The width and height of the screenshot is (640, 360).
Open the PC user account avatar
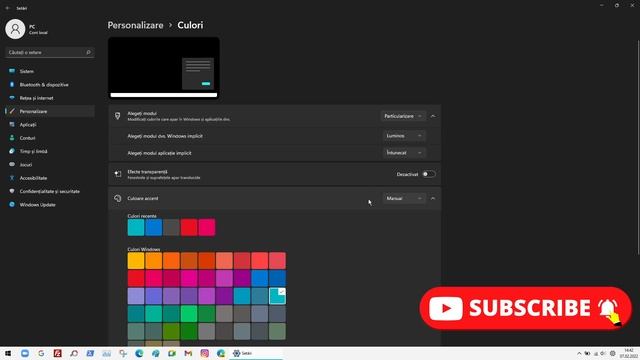point(15,29)
